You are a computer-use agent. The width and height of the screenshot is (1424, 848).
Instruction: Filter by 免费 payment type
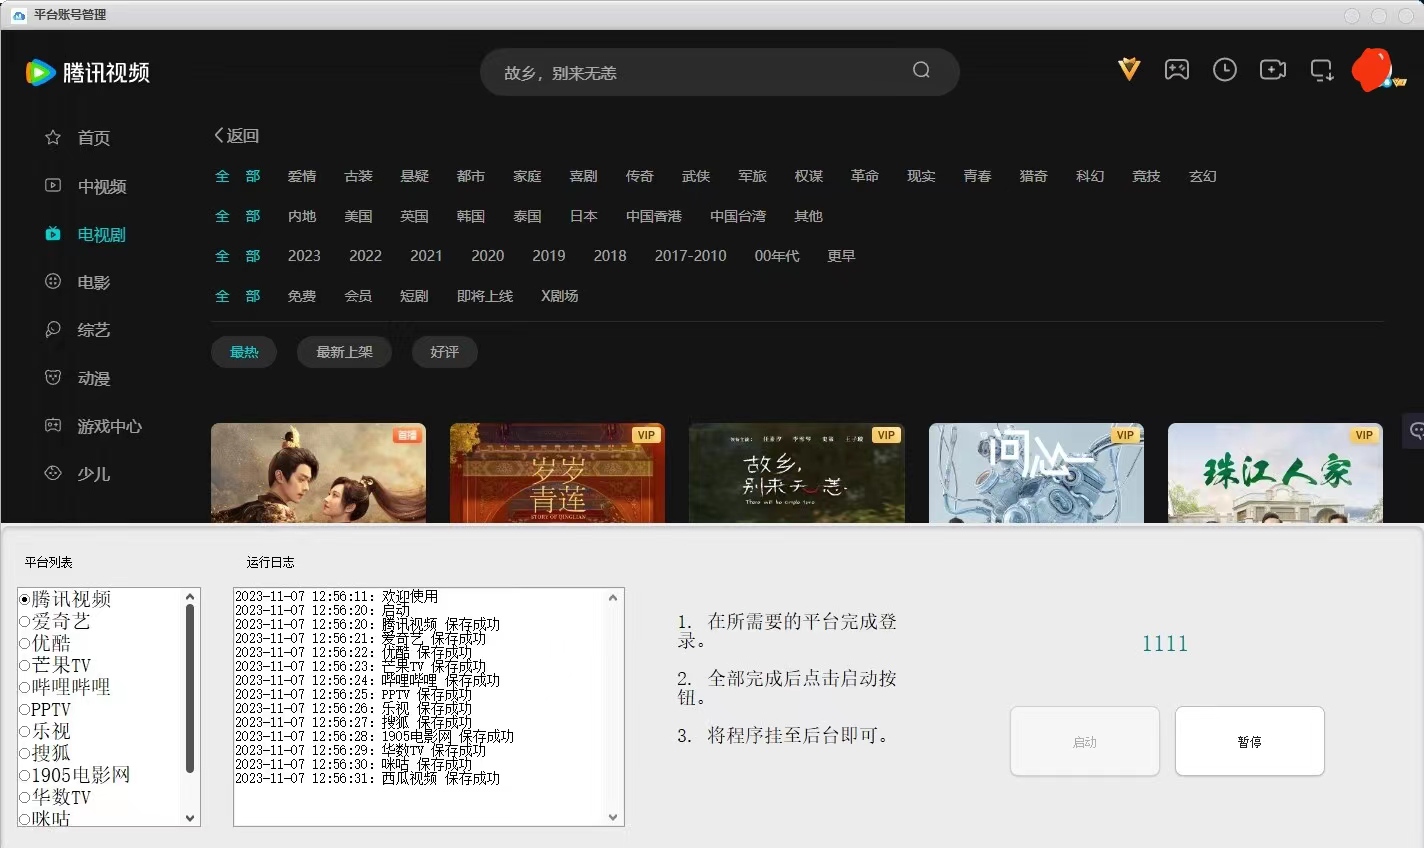(x=302, y=296)
